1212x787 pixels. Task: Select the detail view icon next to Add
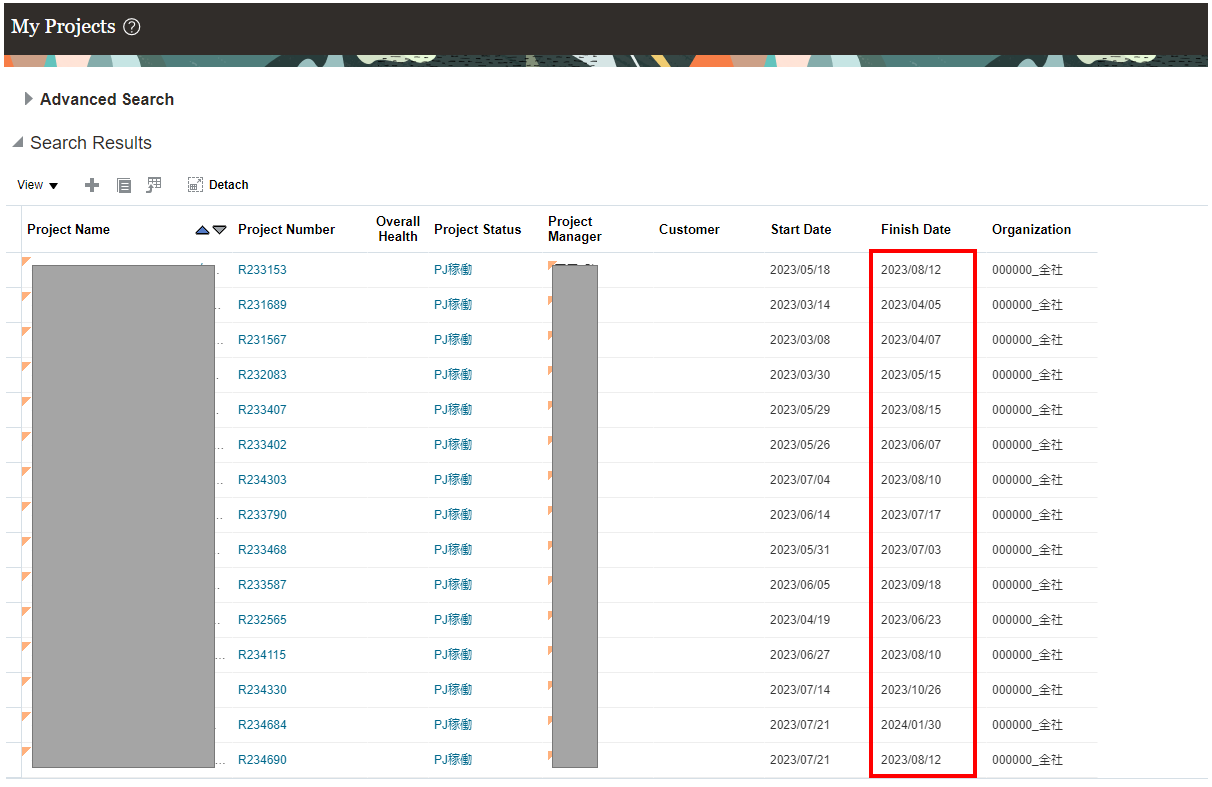coord(124,185)
